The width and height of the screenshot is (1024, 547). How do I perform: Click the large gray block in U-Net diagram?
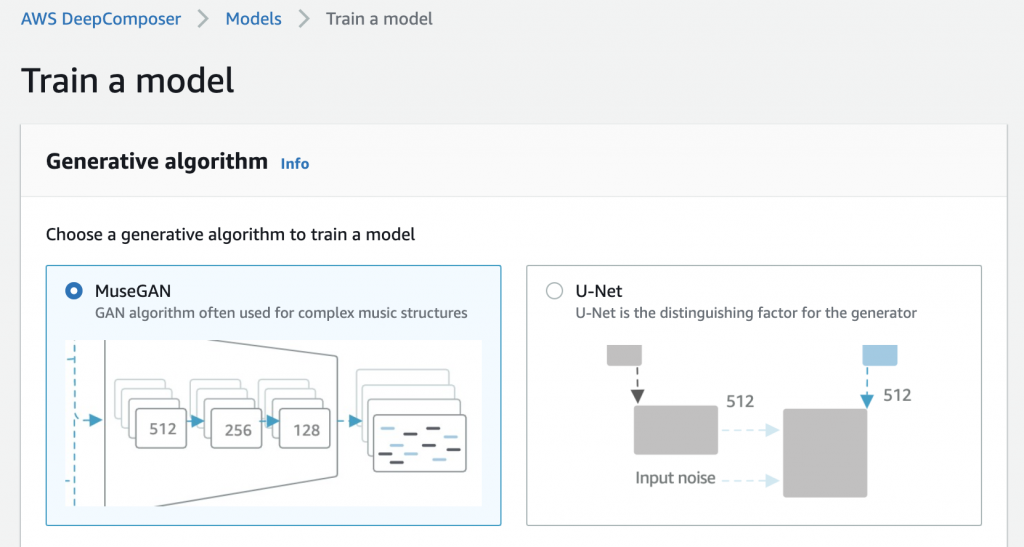(x=825, y=453)
